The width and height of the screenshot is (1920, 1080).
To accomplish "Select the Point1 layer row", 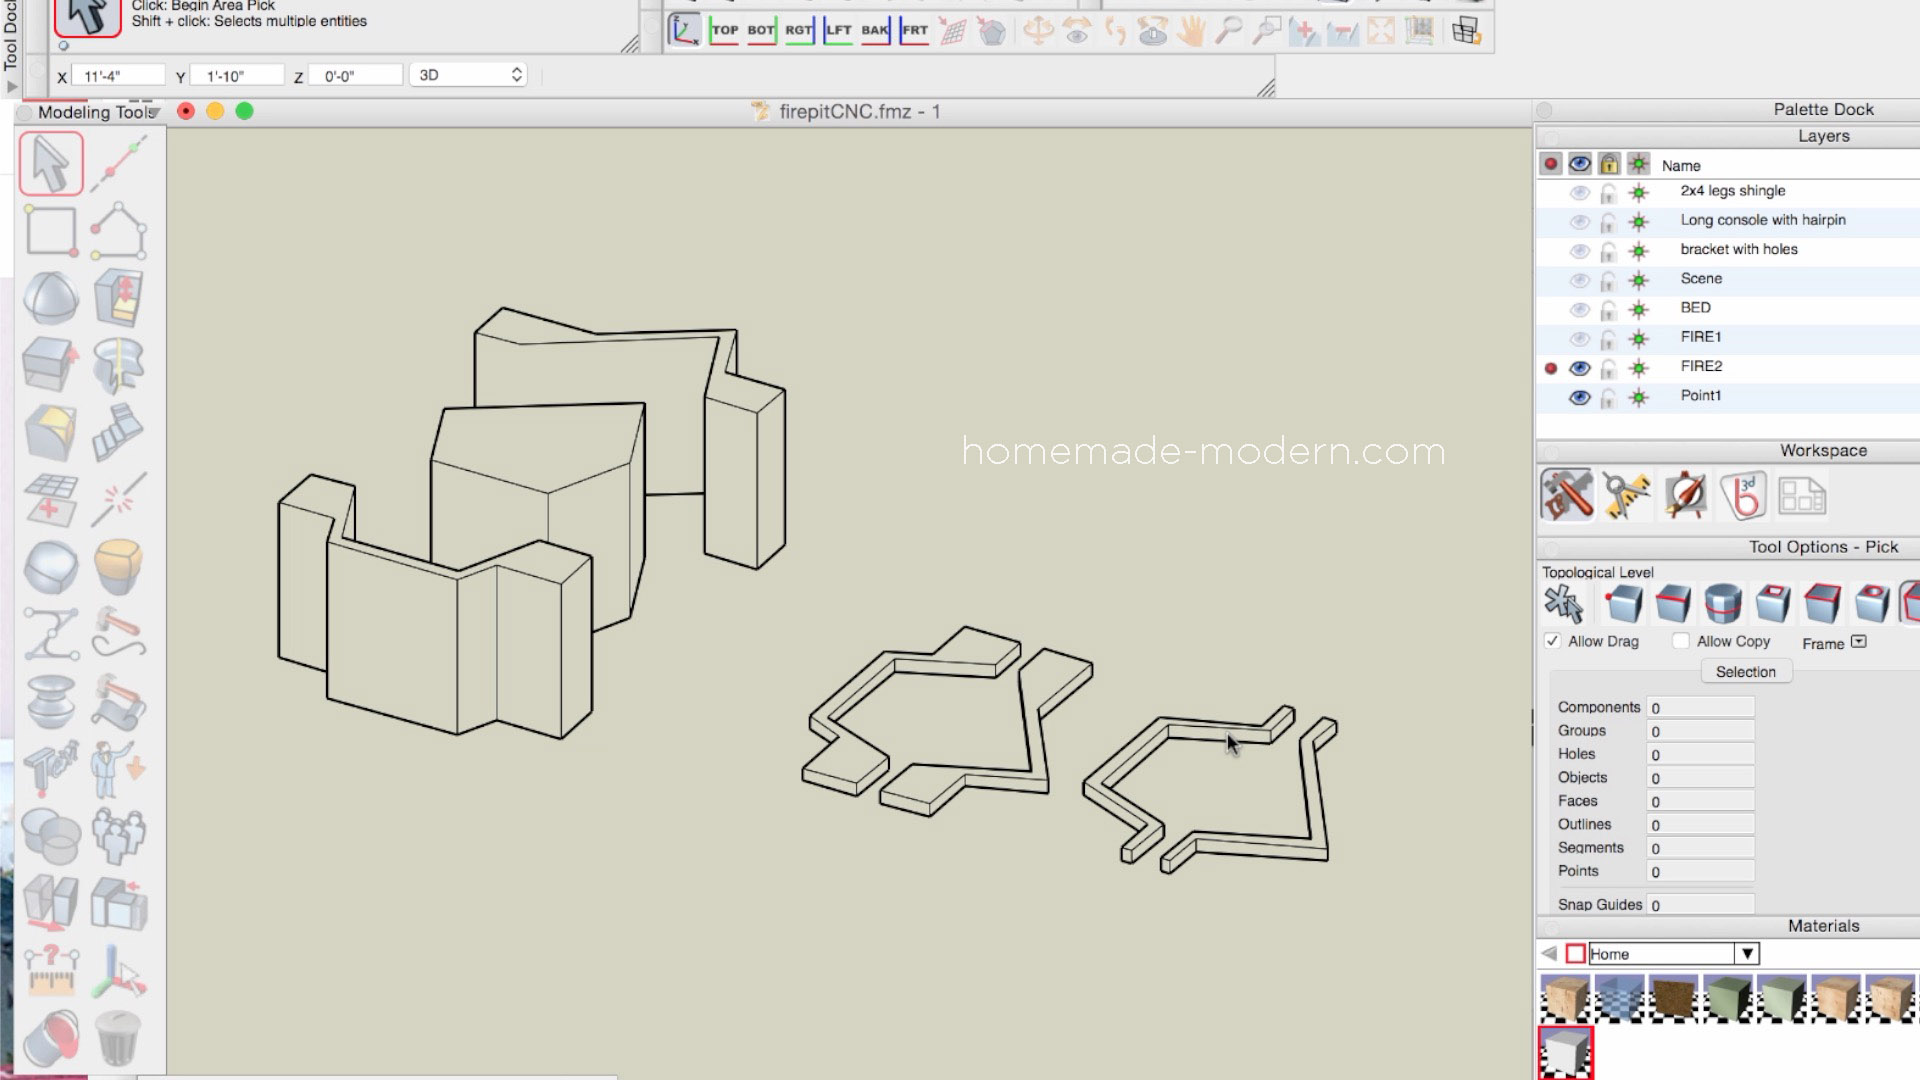I will pos(1700,396).
